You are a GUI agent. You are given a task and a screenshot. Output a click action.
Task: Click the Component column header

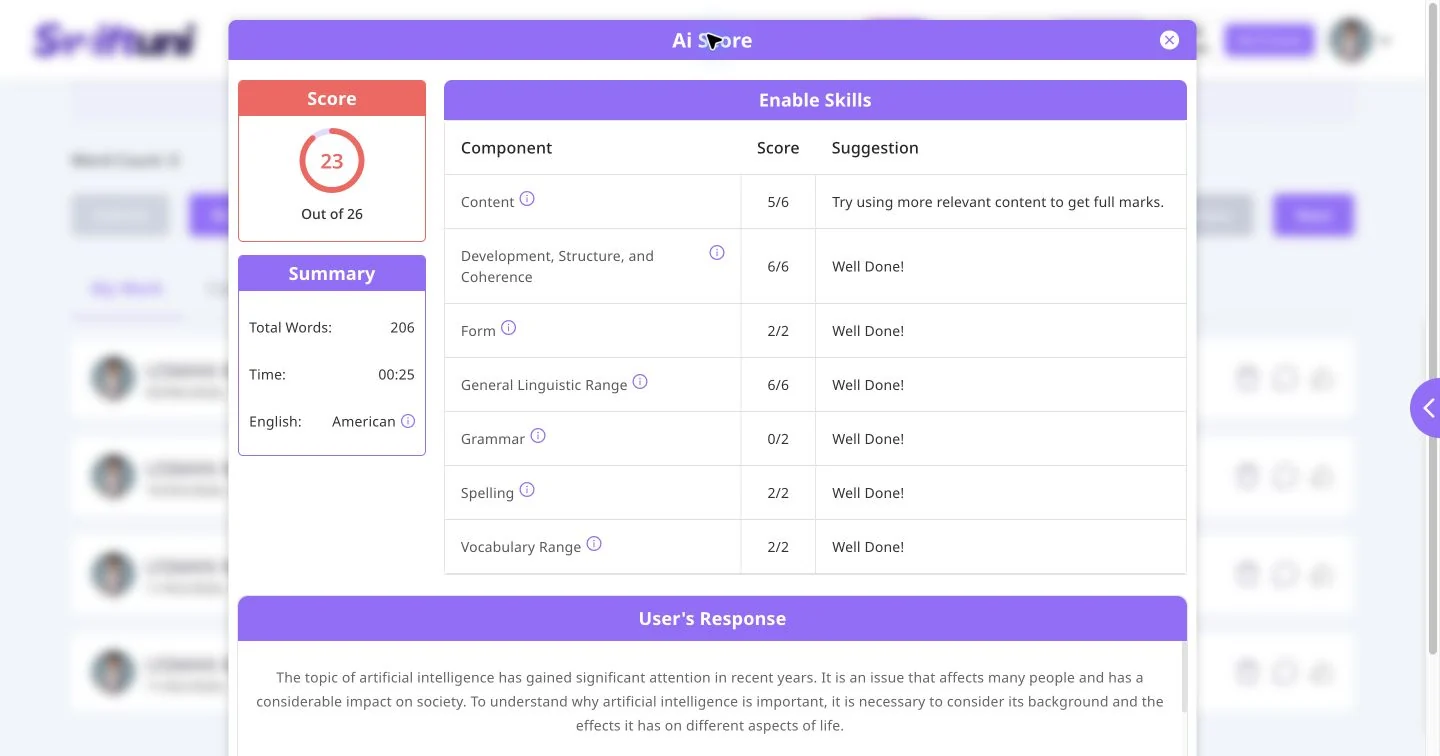tap(506, 148)
